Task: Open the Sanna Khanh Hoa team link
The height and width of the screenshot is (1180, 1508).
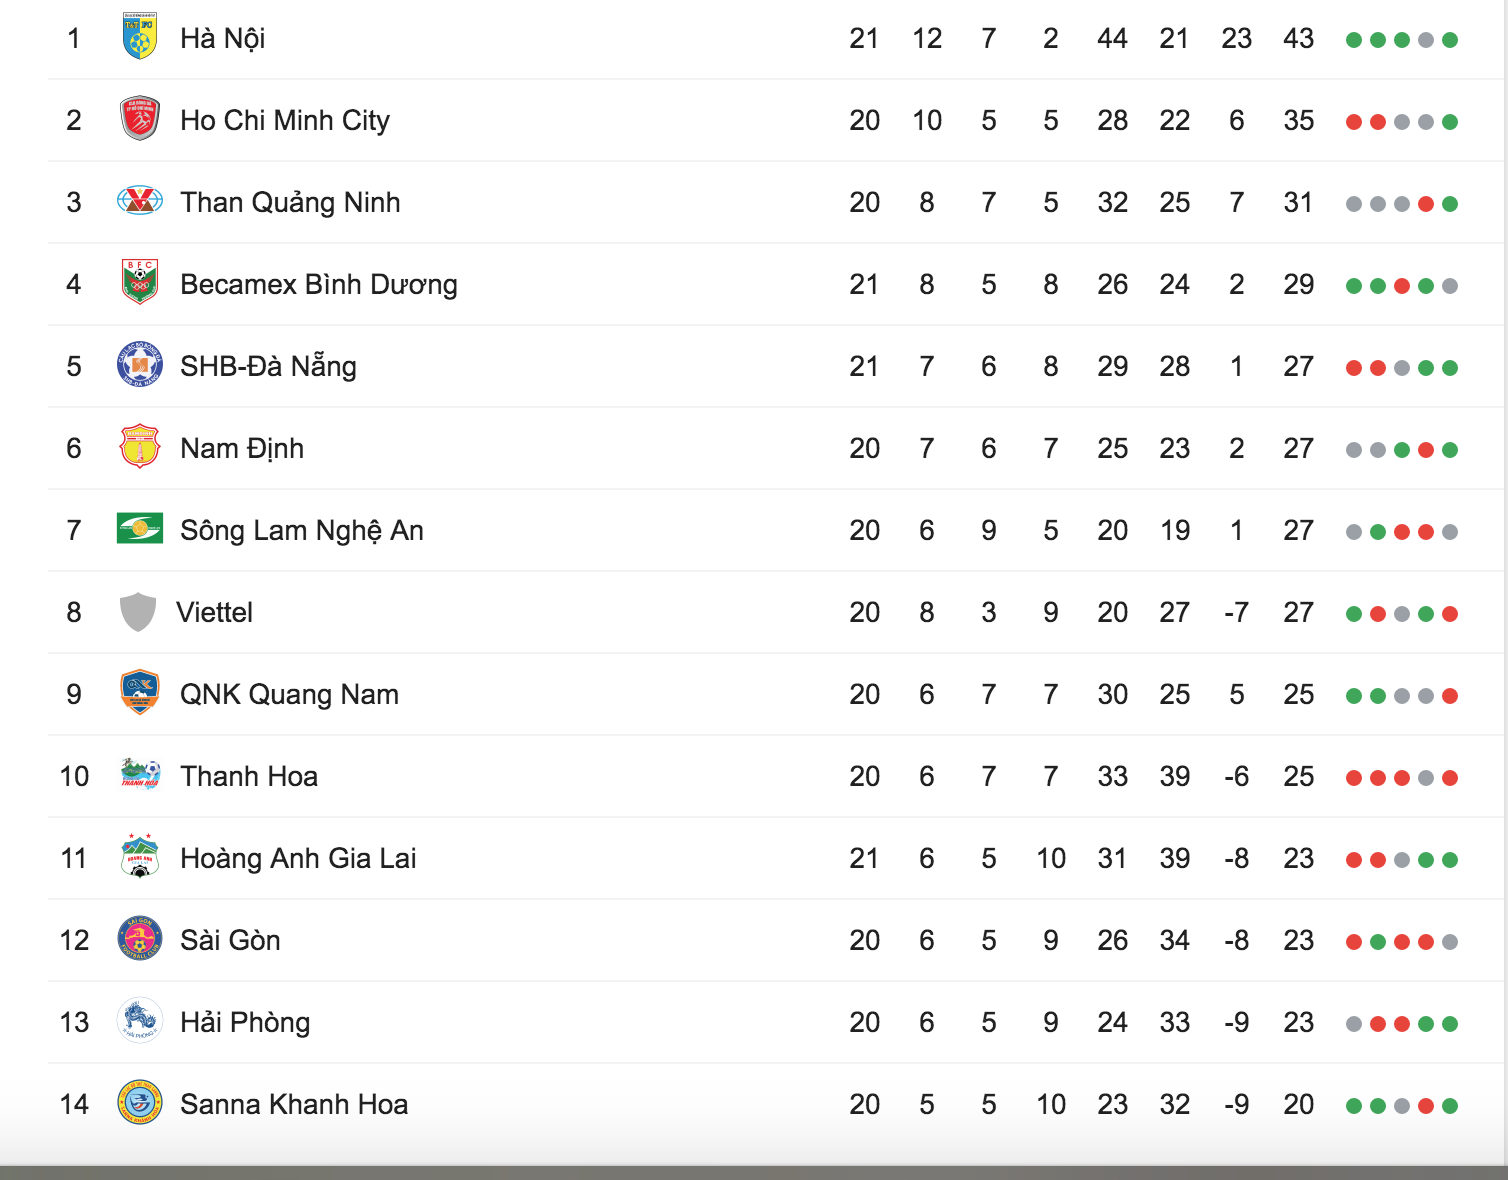Action: (x=294, y=1104)
